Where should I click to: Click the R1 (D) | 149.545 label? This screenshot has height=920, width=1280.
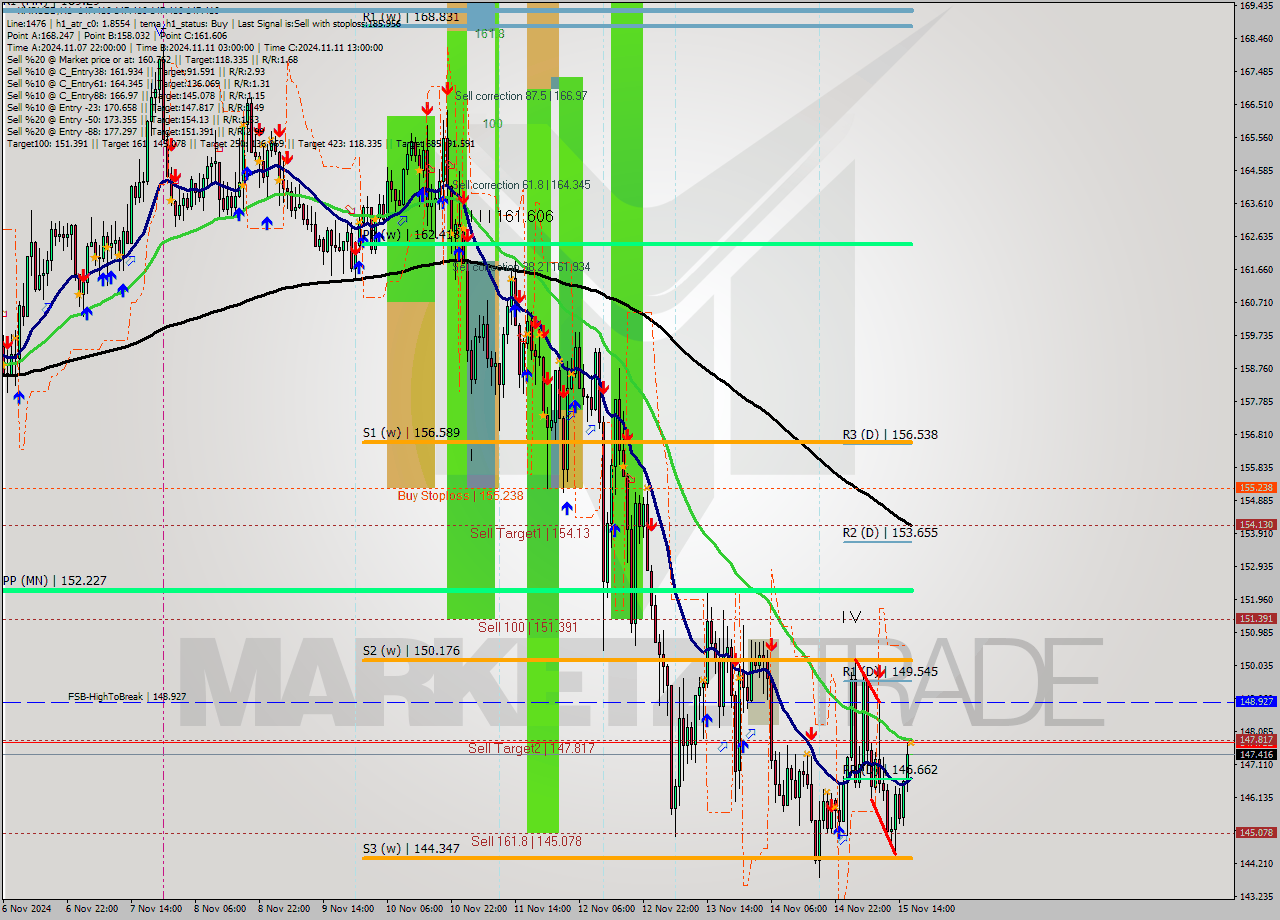890,671
